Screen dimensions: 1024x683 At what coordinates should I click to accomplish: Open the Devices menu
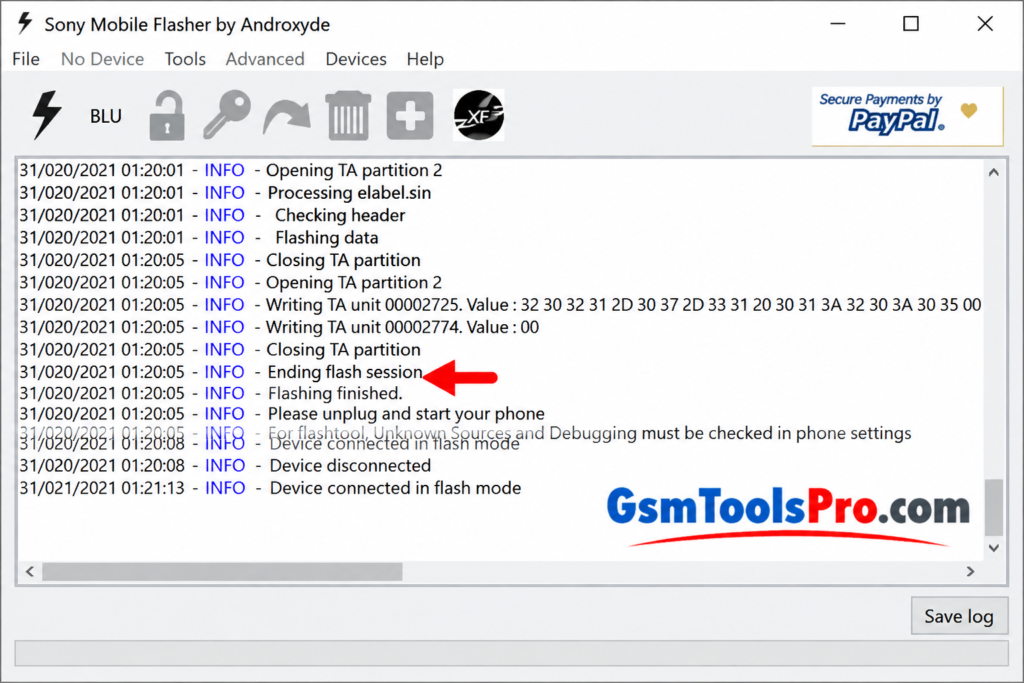356,59
